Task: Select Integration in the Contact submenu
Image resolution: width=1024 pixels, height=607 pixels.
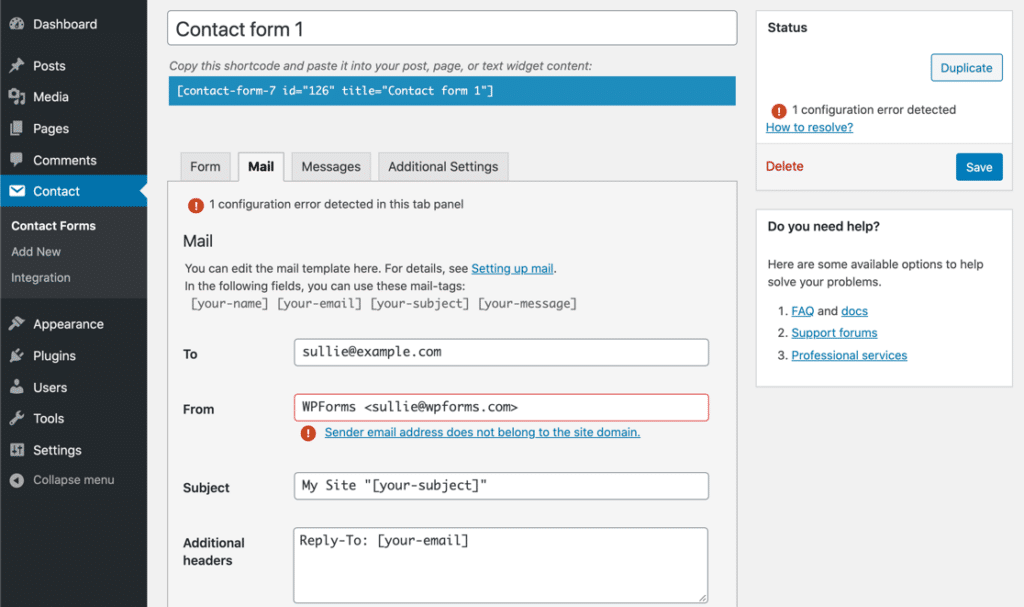Action: coord(40,277)
